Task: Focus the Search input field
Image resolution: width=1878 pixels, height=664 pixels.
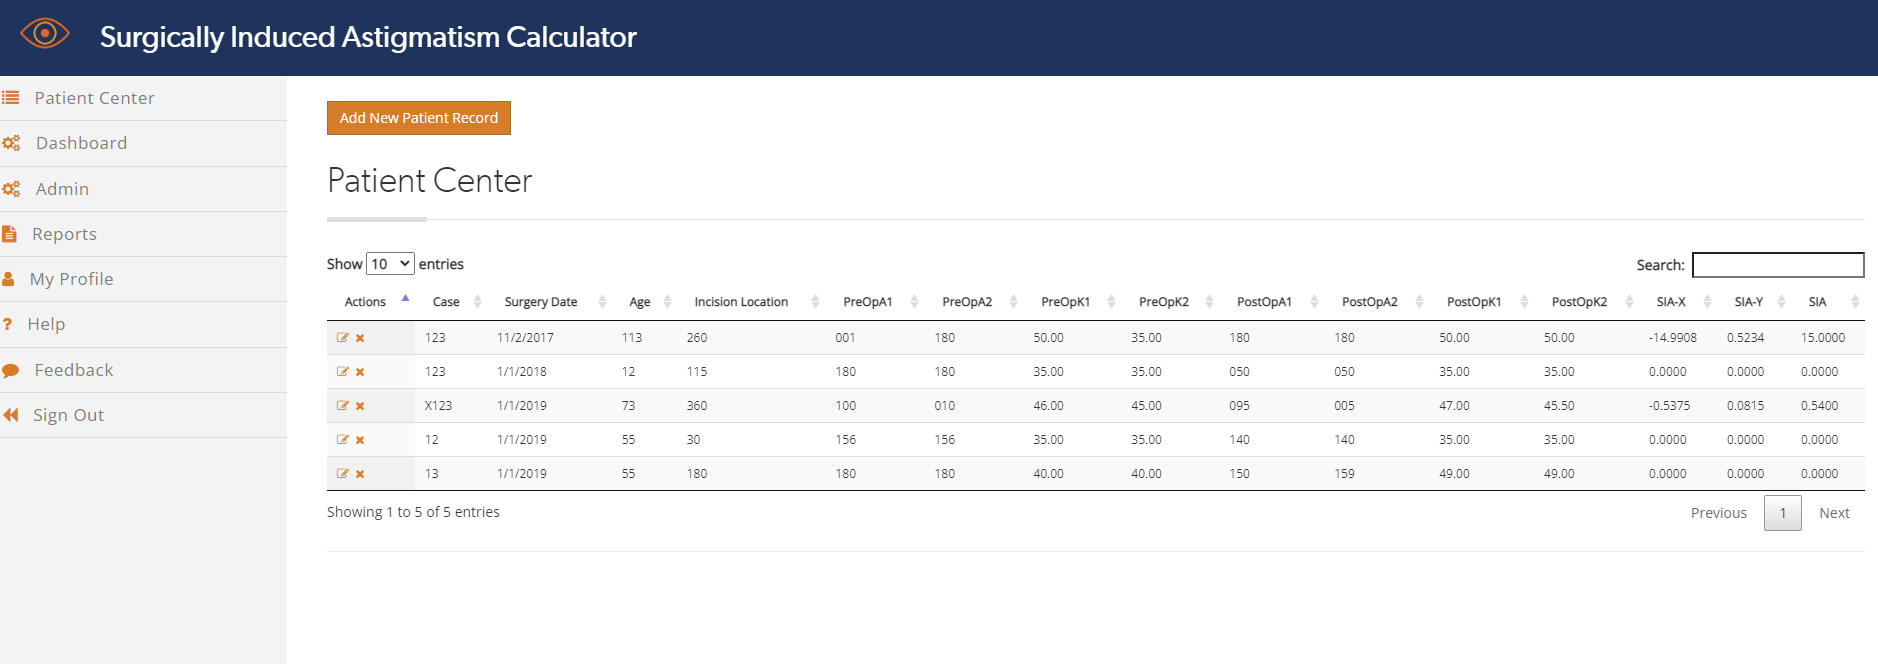Action: coord(1777,265)
